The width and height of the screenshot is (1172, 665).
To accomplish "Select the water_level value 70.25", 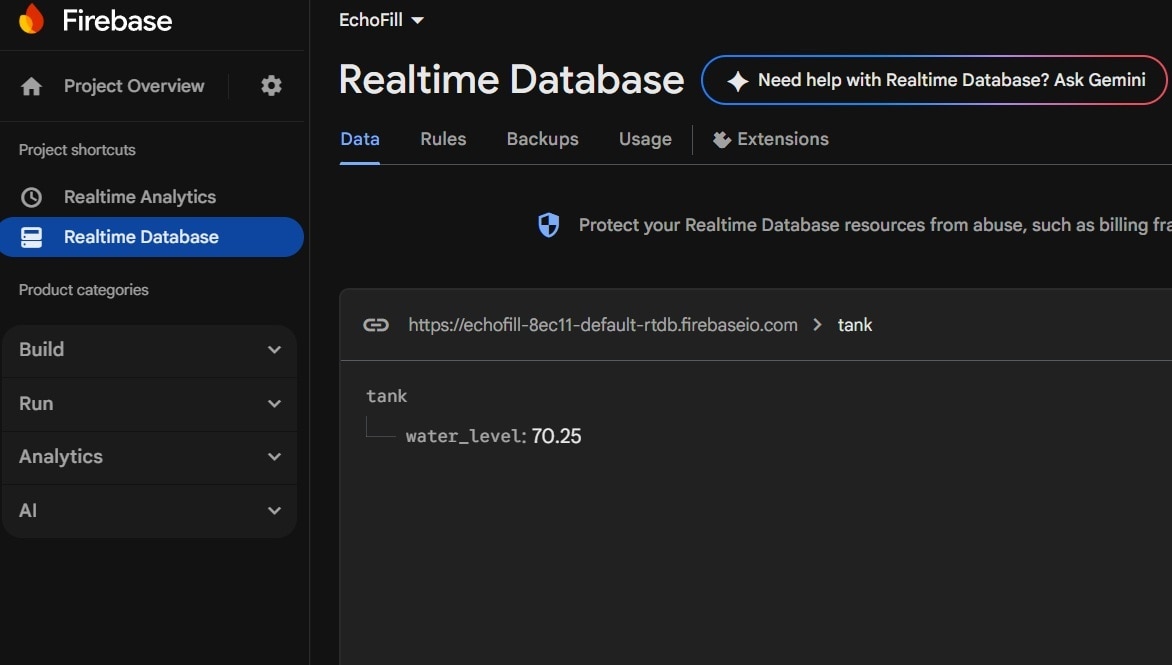I will pos(556,436).
